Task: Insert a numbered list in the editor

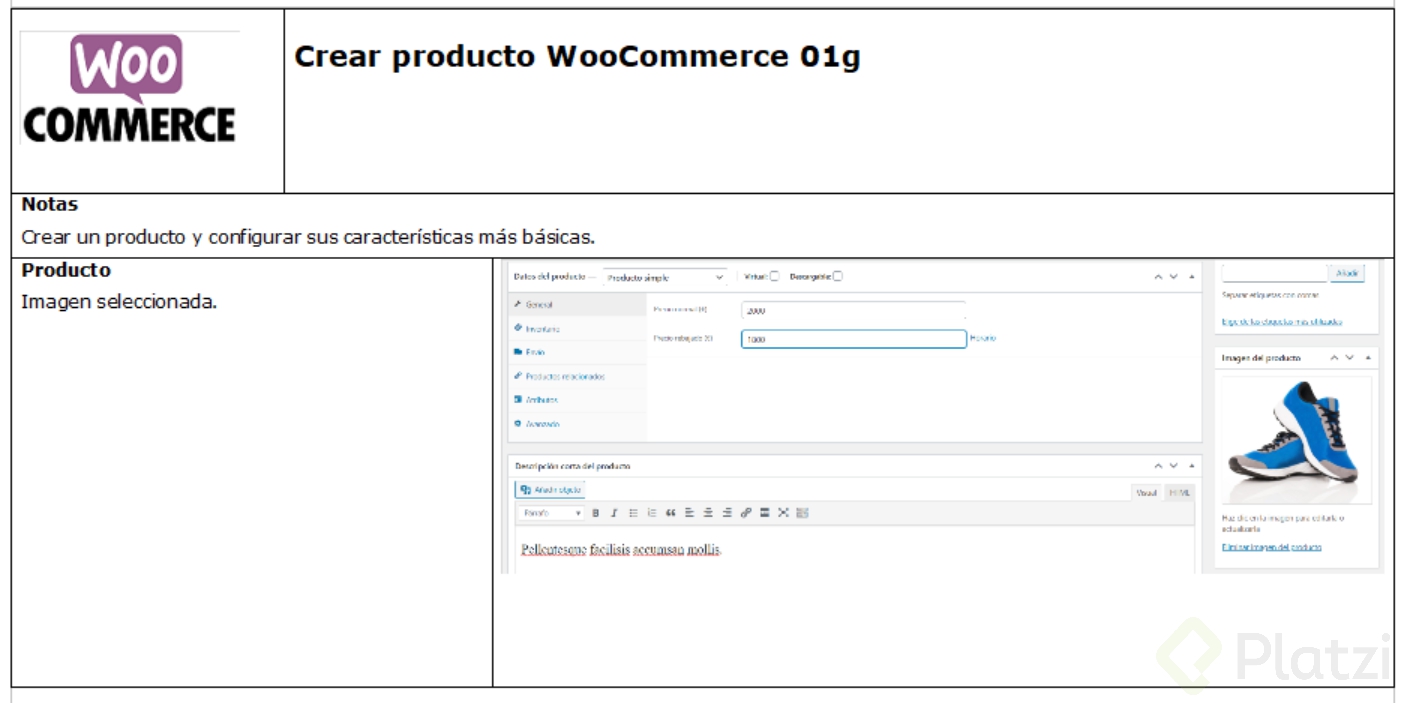Action: pos(652,513)
